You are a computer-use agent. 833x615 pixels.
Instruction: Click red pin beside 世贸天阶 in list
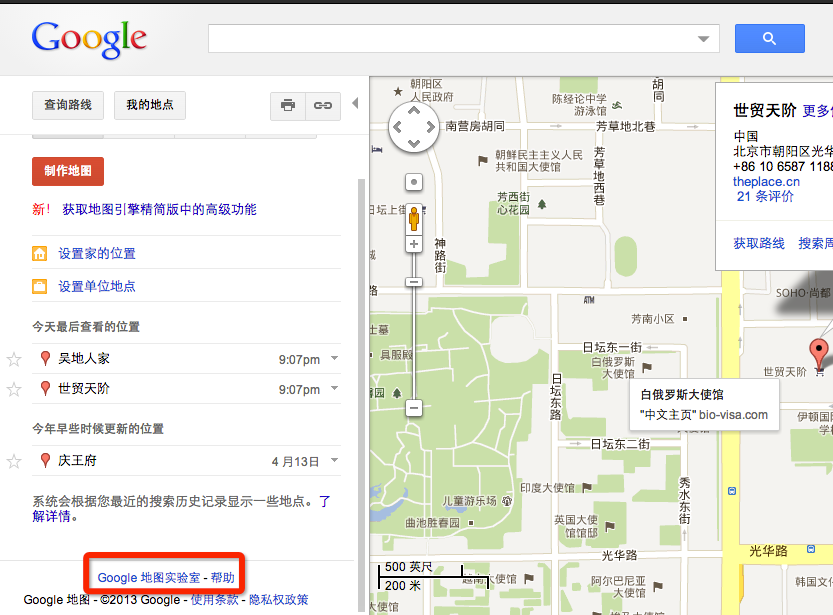coord(46,389)
